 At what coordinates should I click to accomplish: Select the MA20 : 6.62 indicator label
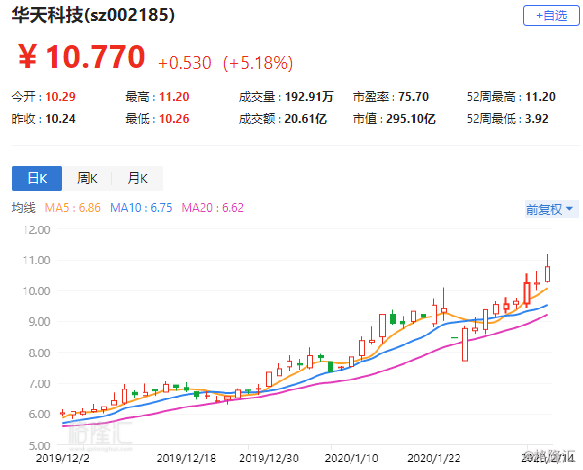(x=213, y=207)
